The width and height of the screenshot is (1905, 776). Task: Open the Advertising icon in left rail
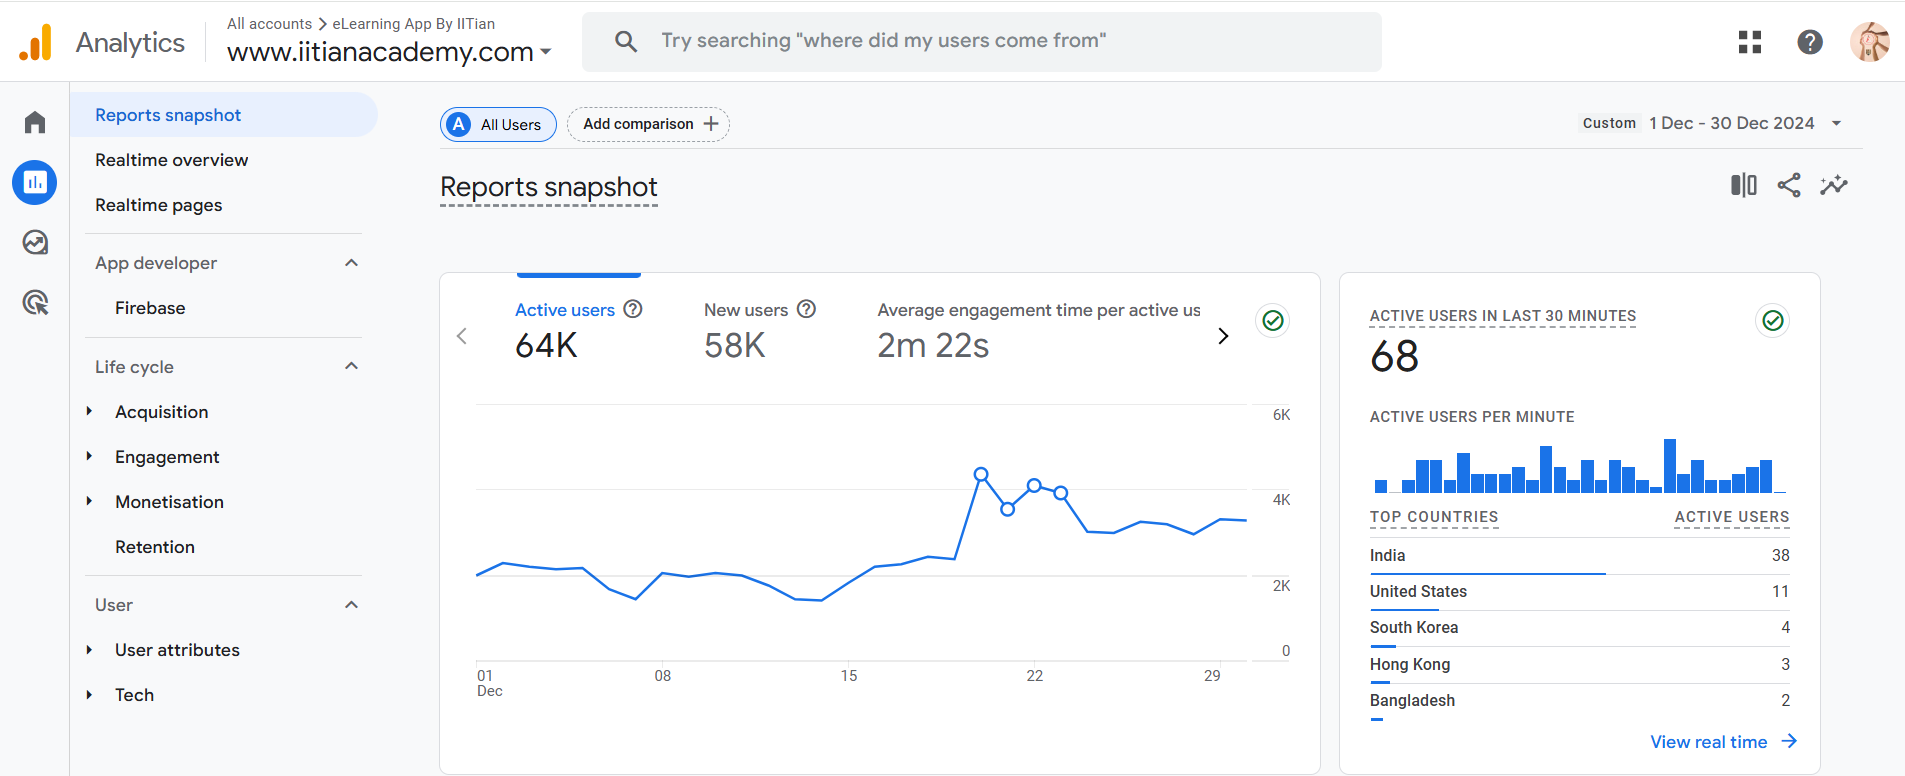(35, 302)
